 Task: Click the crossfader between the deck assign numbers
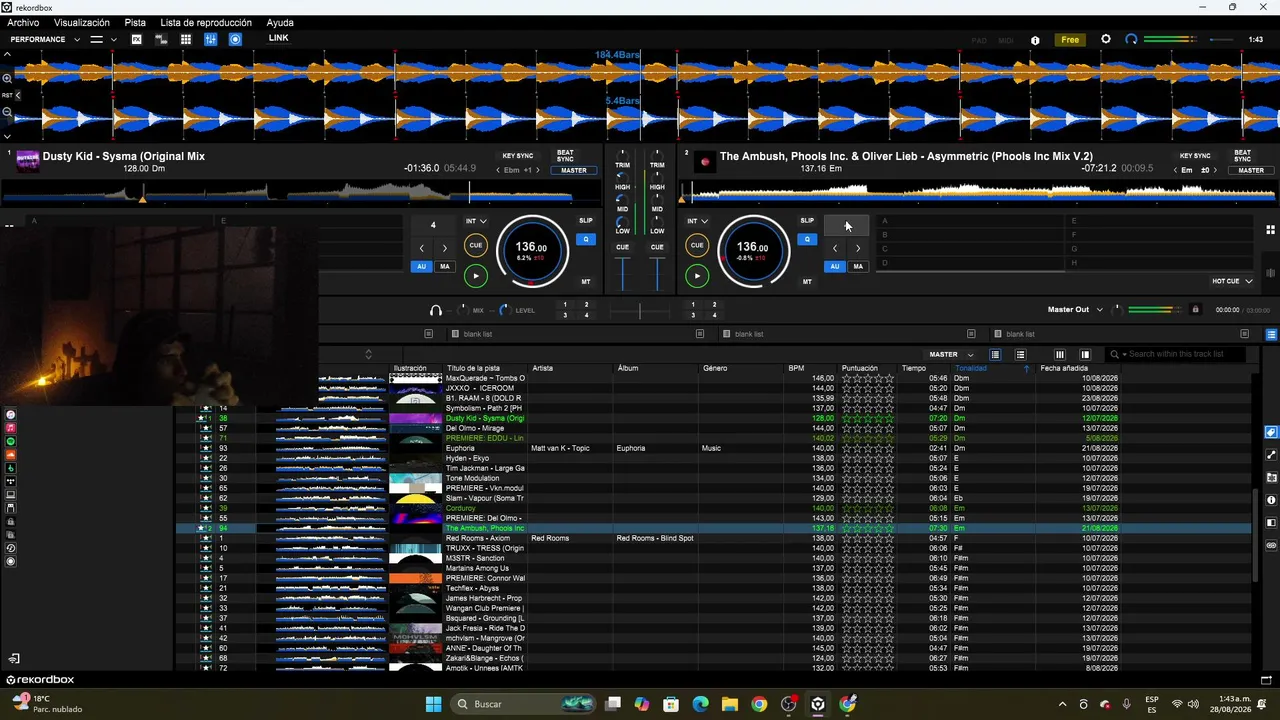(640, 311)
